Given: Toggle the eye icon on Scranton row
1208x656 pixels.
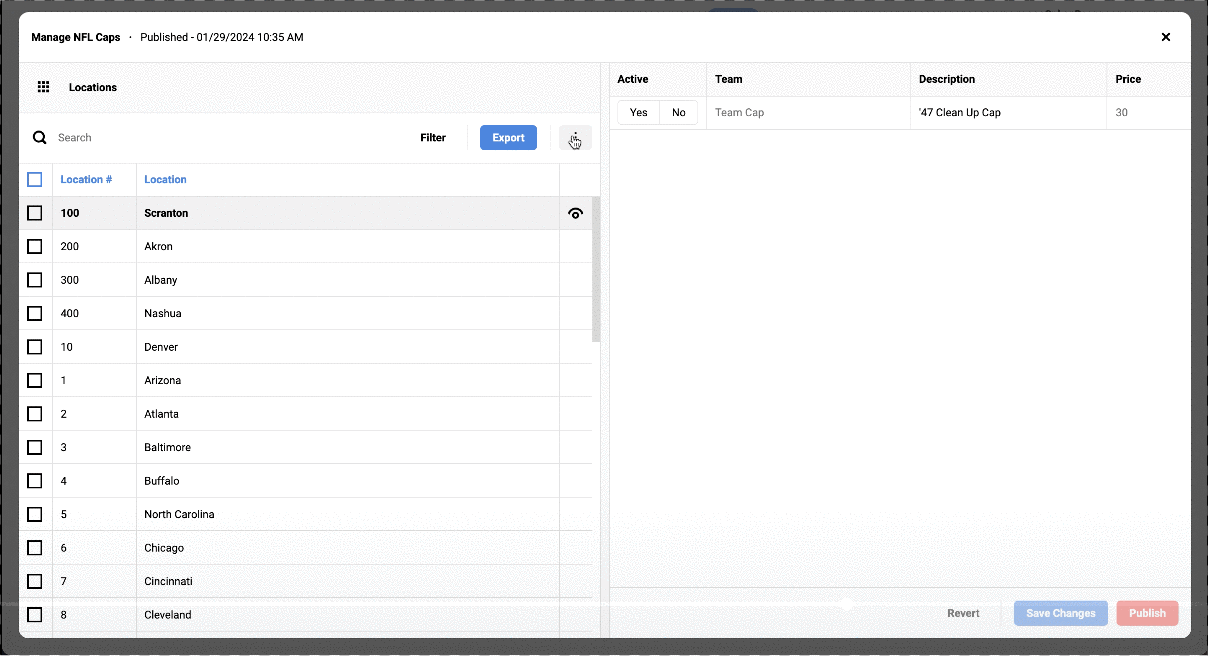Looking at the screenshot, I should click(575, 213).
